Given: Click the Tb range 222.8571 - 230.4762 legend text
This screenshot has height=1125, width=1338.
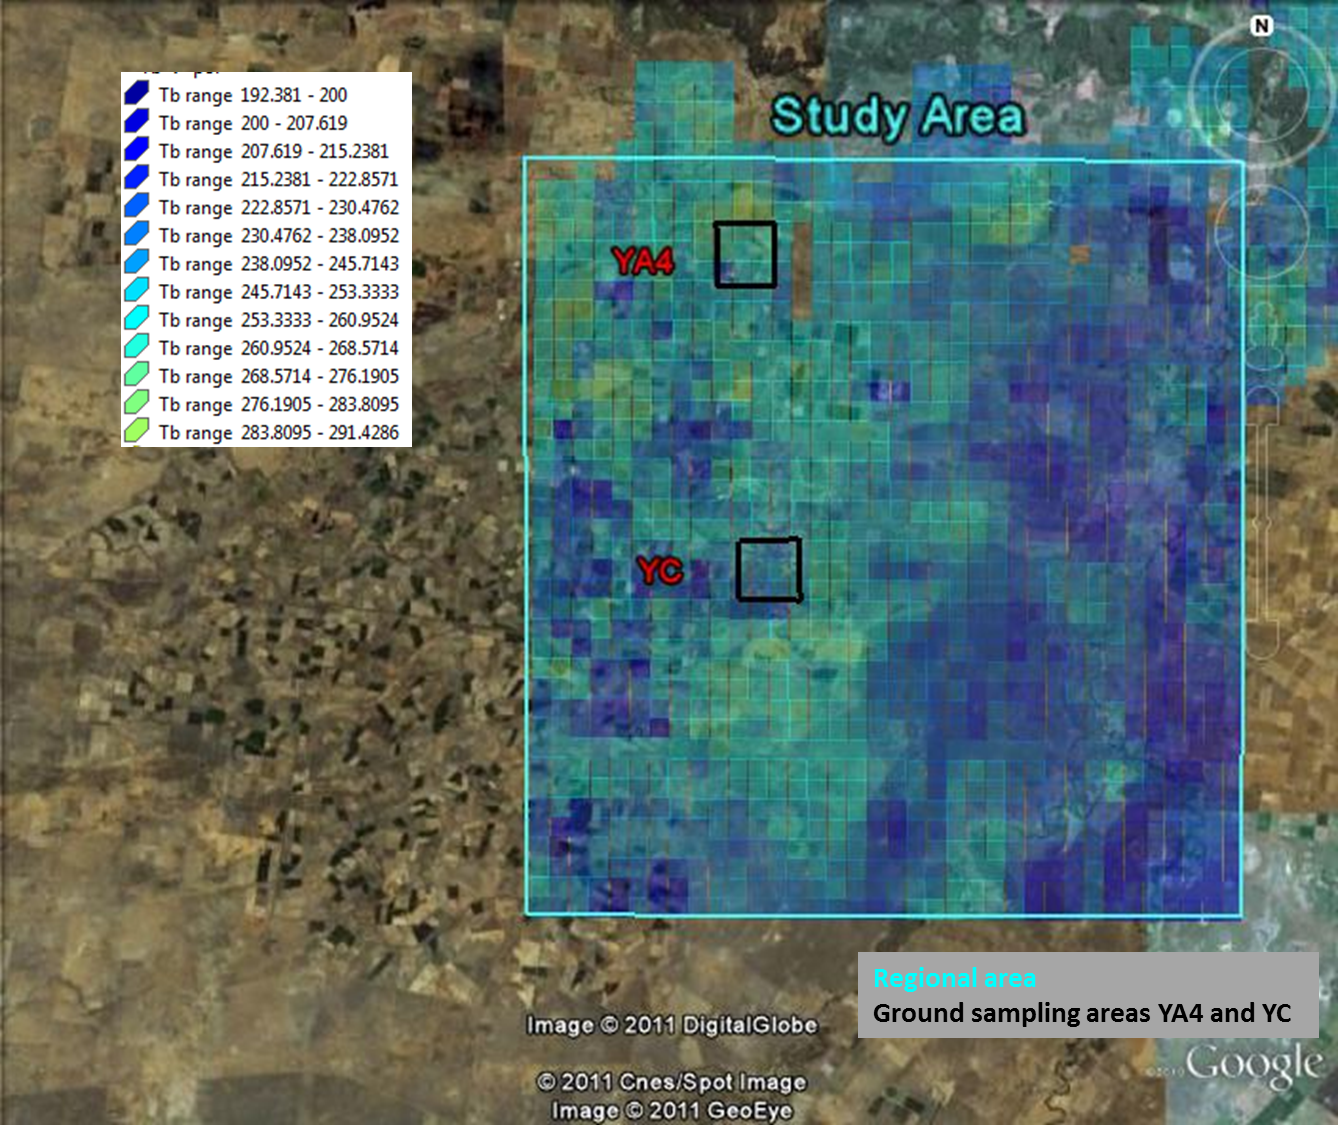Looking at the screenshot, I should 278,208.
